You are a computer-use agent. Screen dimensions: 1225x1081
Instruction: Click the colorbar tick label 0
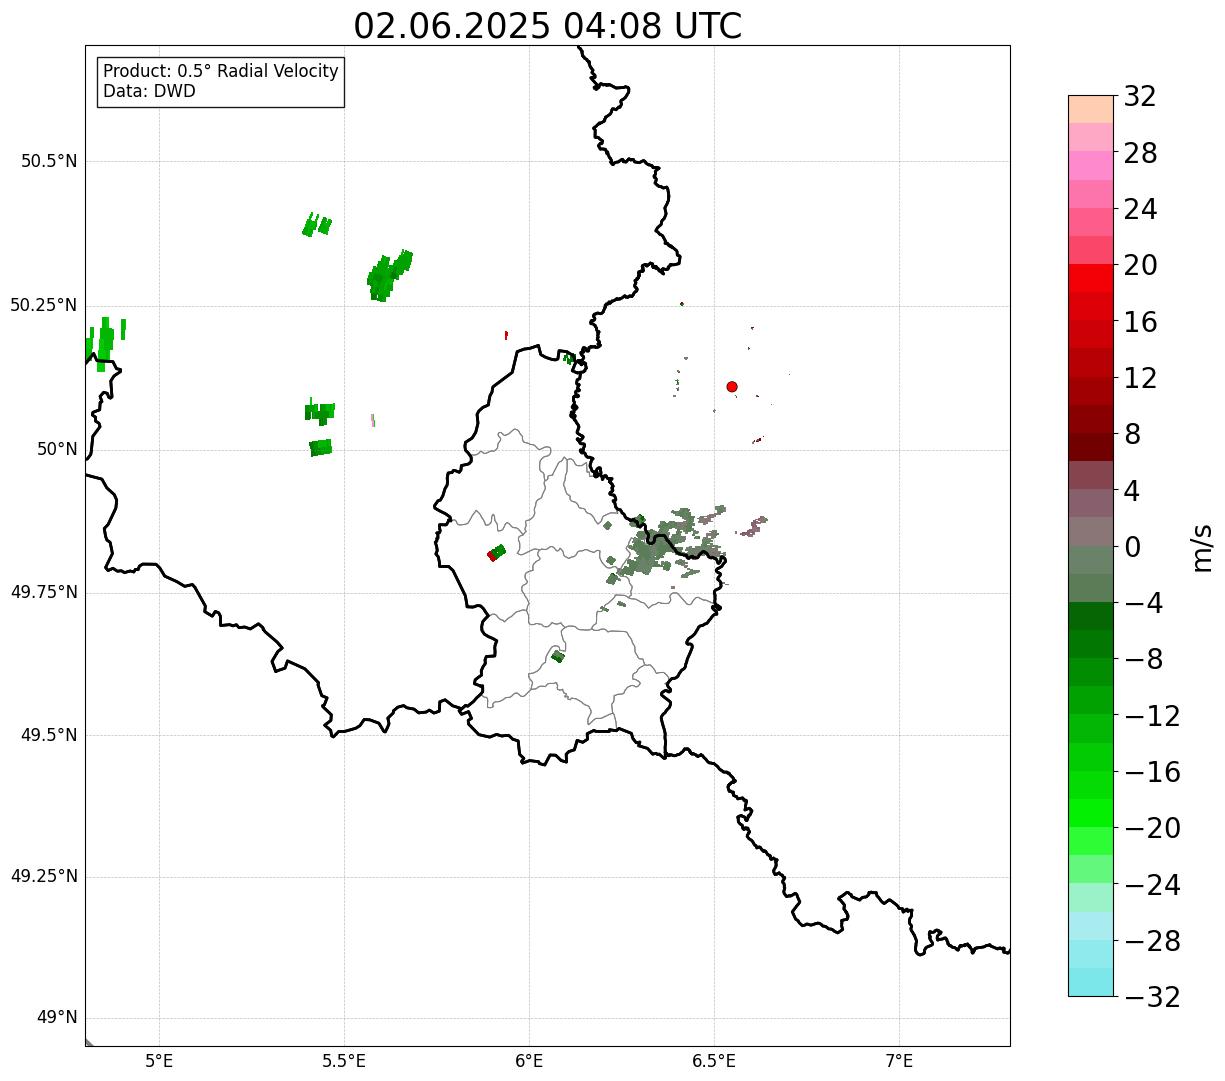pyautogui.click(x=1132, y=547)
